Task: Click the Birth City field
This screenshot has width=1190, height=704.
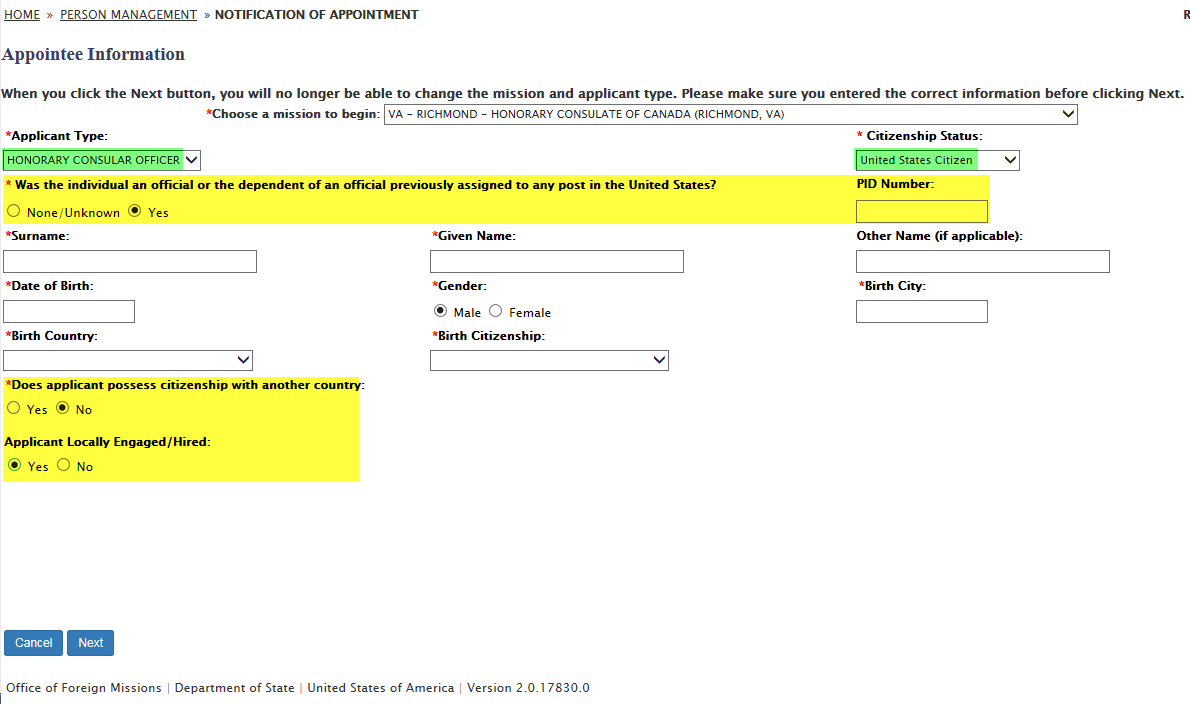Action: click(921, 312)
